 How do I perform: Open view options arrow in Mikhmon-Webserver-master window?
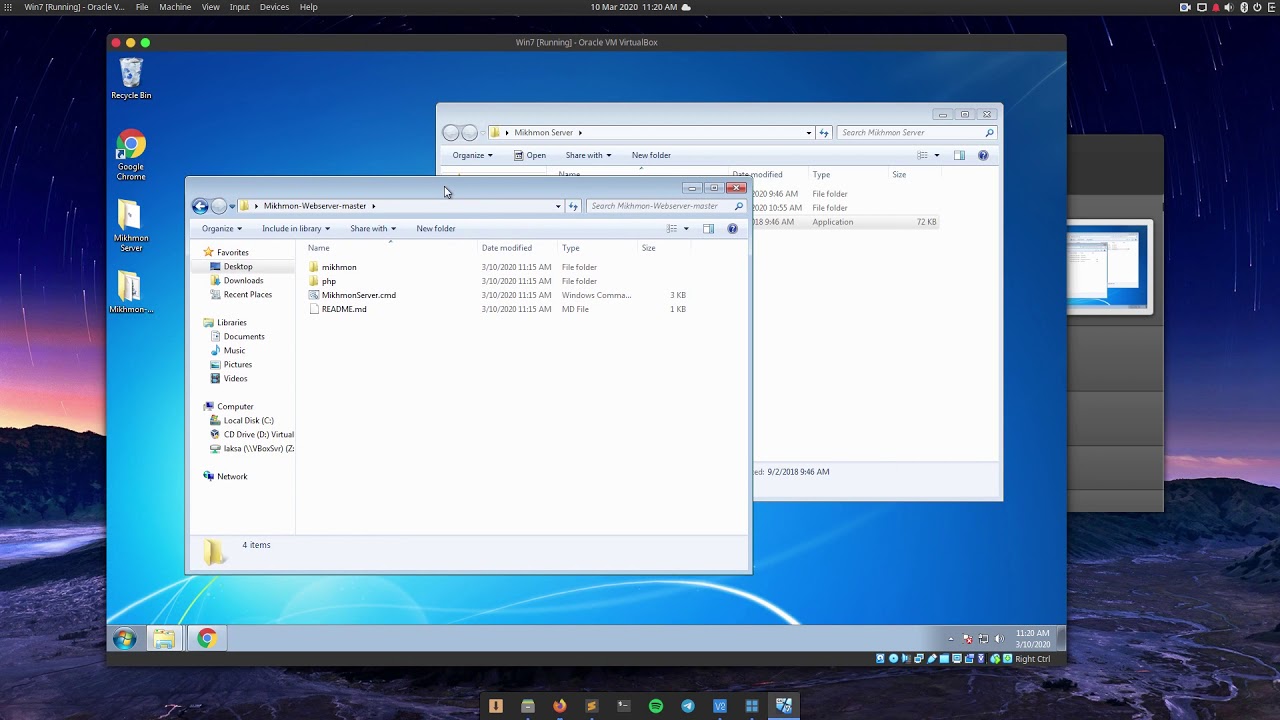(x=686, y=229)
